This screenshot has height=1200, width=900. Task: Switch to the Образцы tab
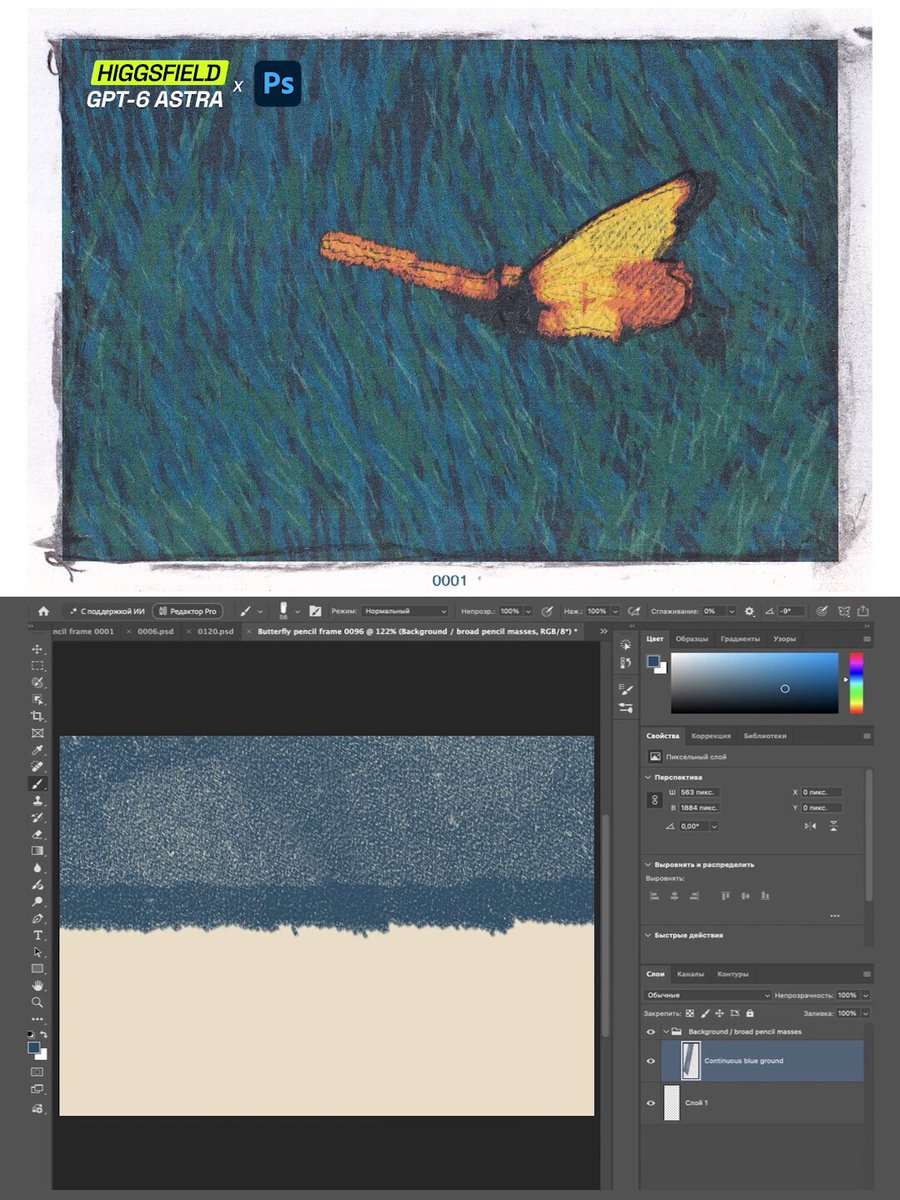click(692, 638)
